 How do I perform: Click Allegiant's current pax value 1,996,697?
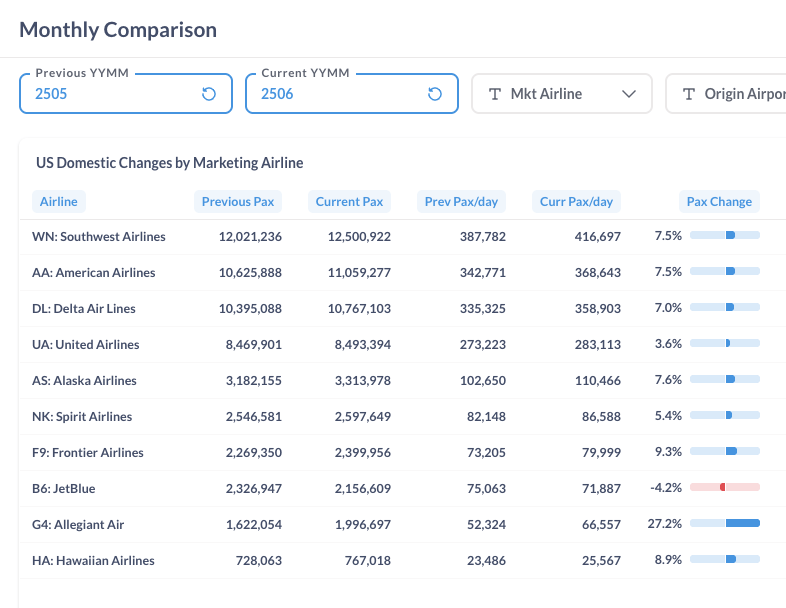[362, 525]
